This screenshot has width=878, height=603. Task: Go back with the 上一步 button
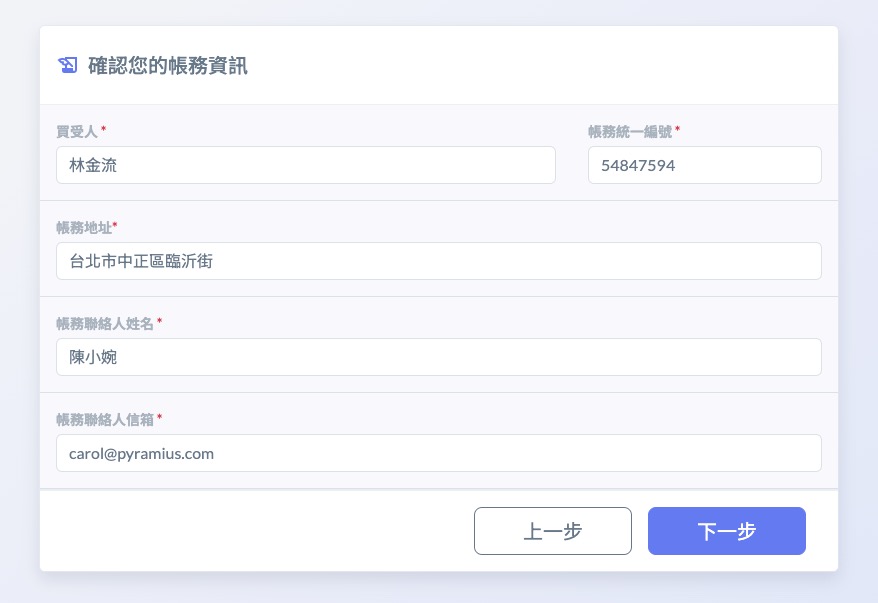click(x=553, y=531)
